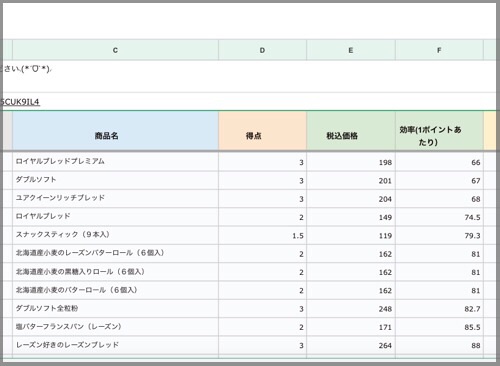Click score 2 in 塩バターフランスパン row

(x=262, y=327)
